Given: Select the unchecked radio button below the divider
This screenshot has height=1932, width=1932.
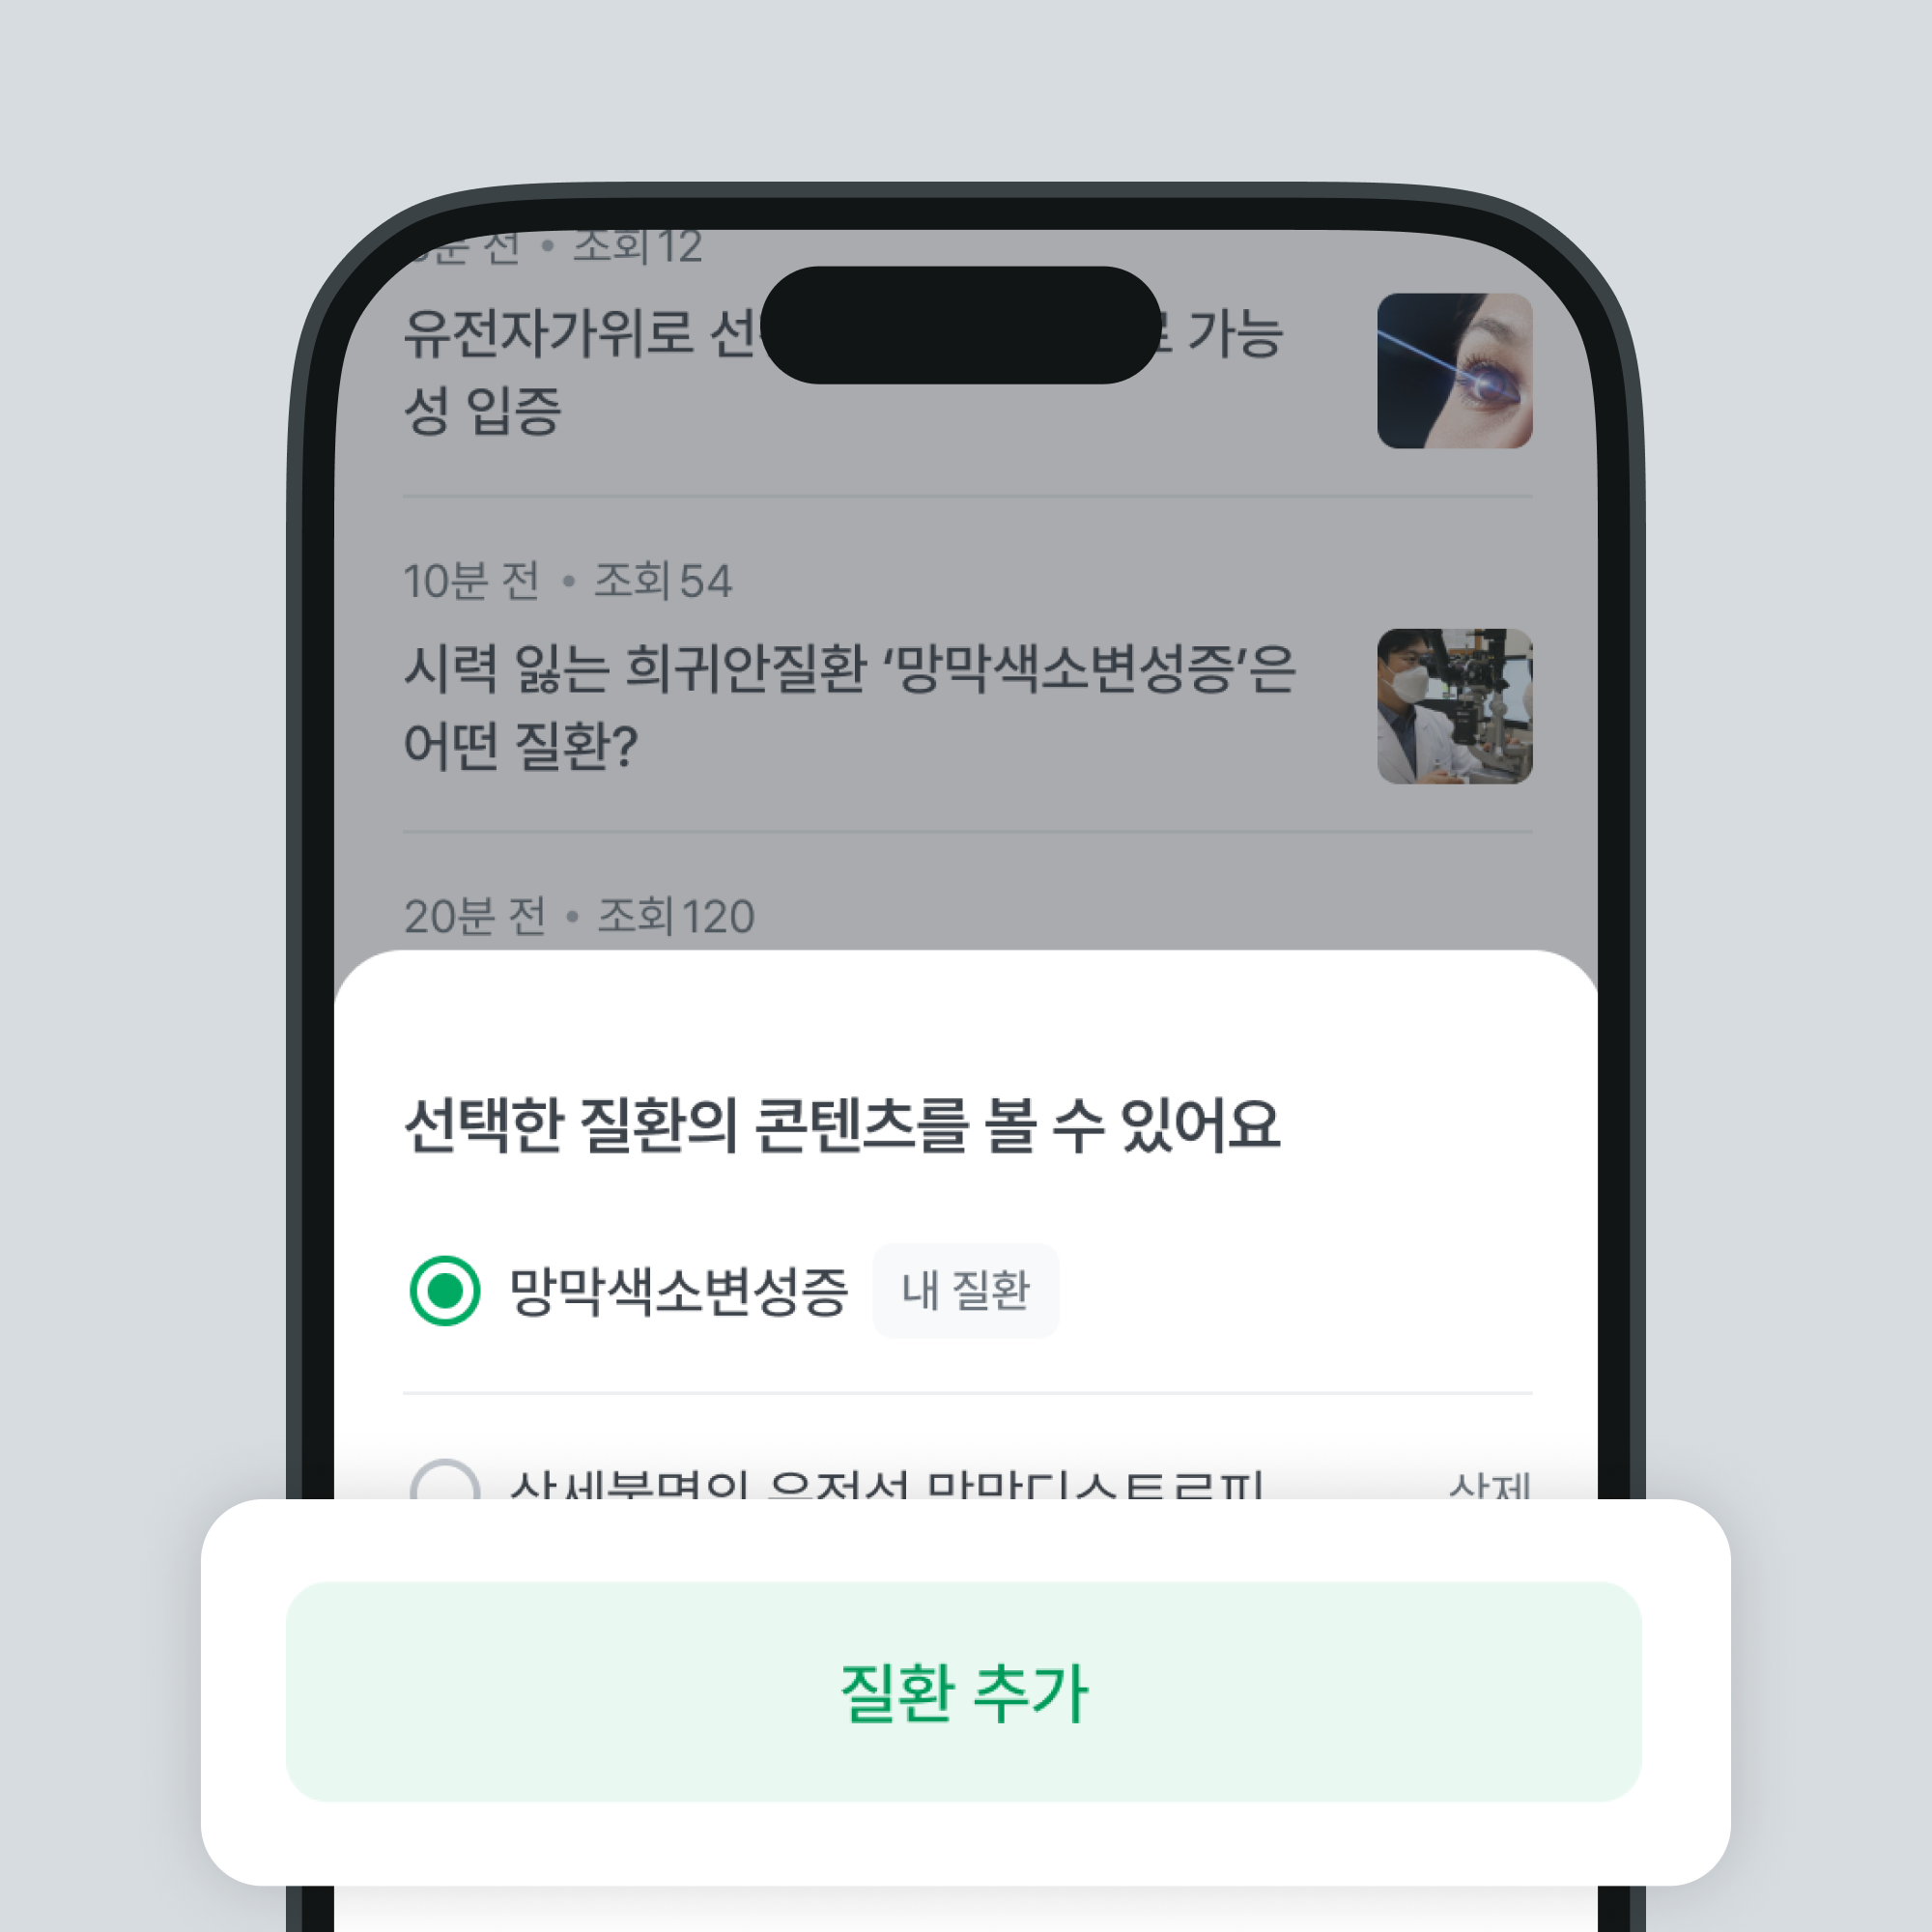Looking at the screenshot, I should pos(445,1480).
